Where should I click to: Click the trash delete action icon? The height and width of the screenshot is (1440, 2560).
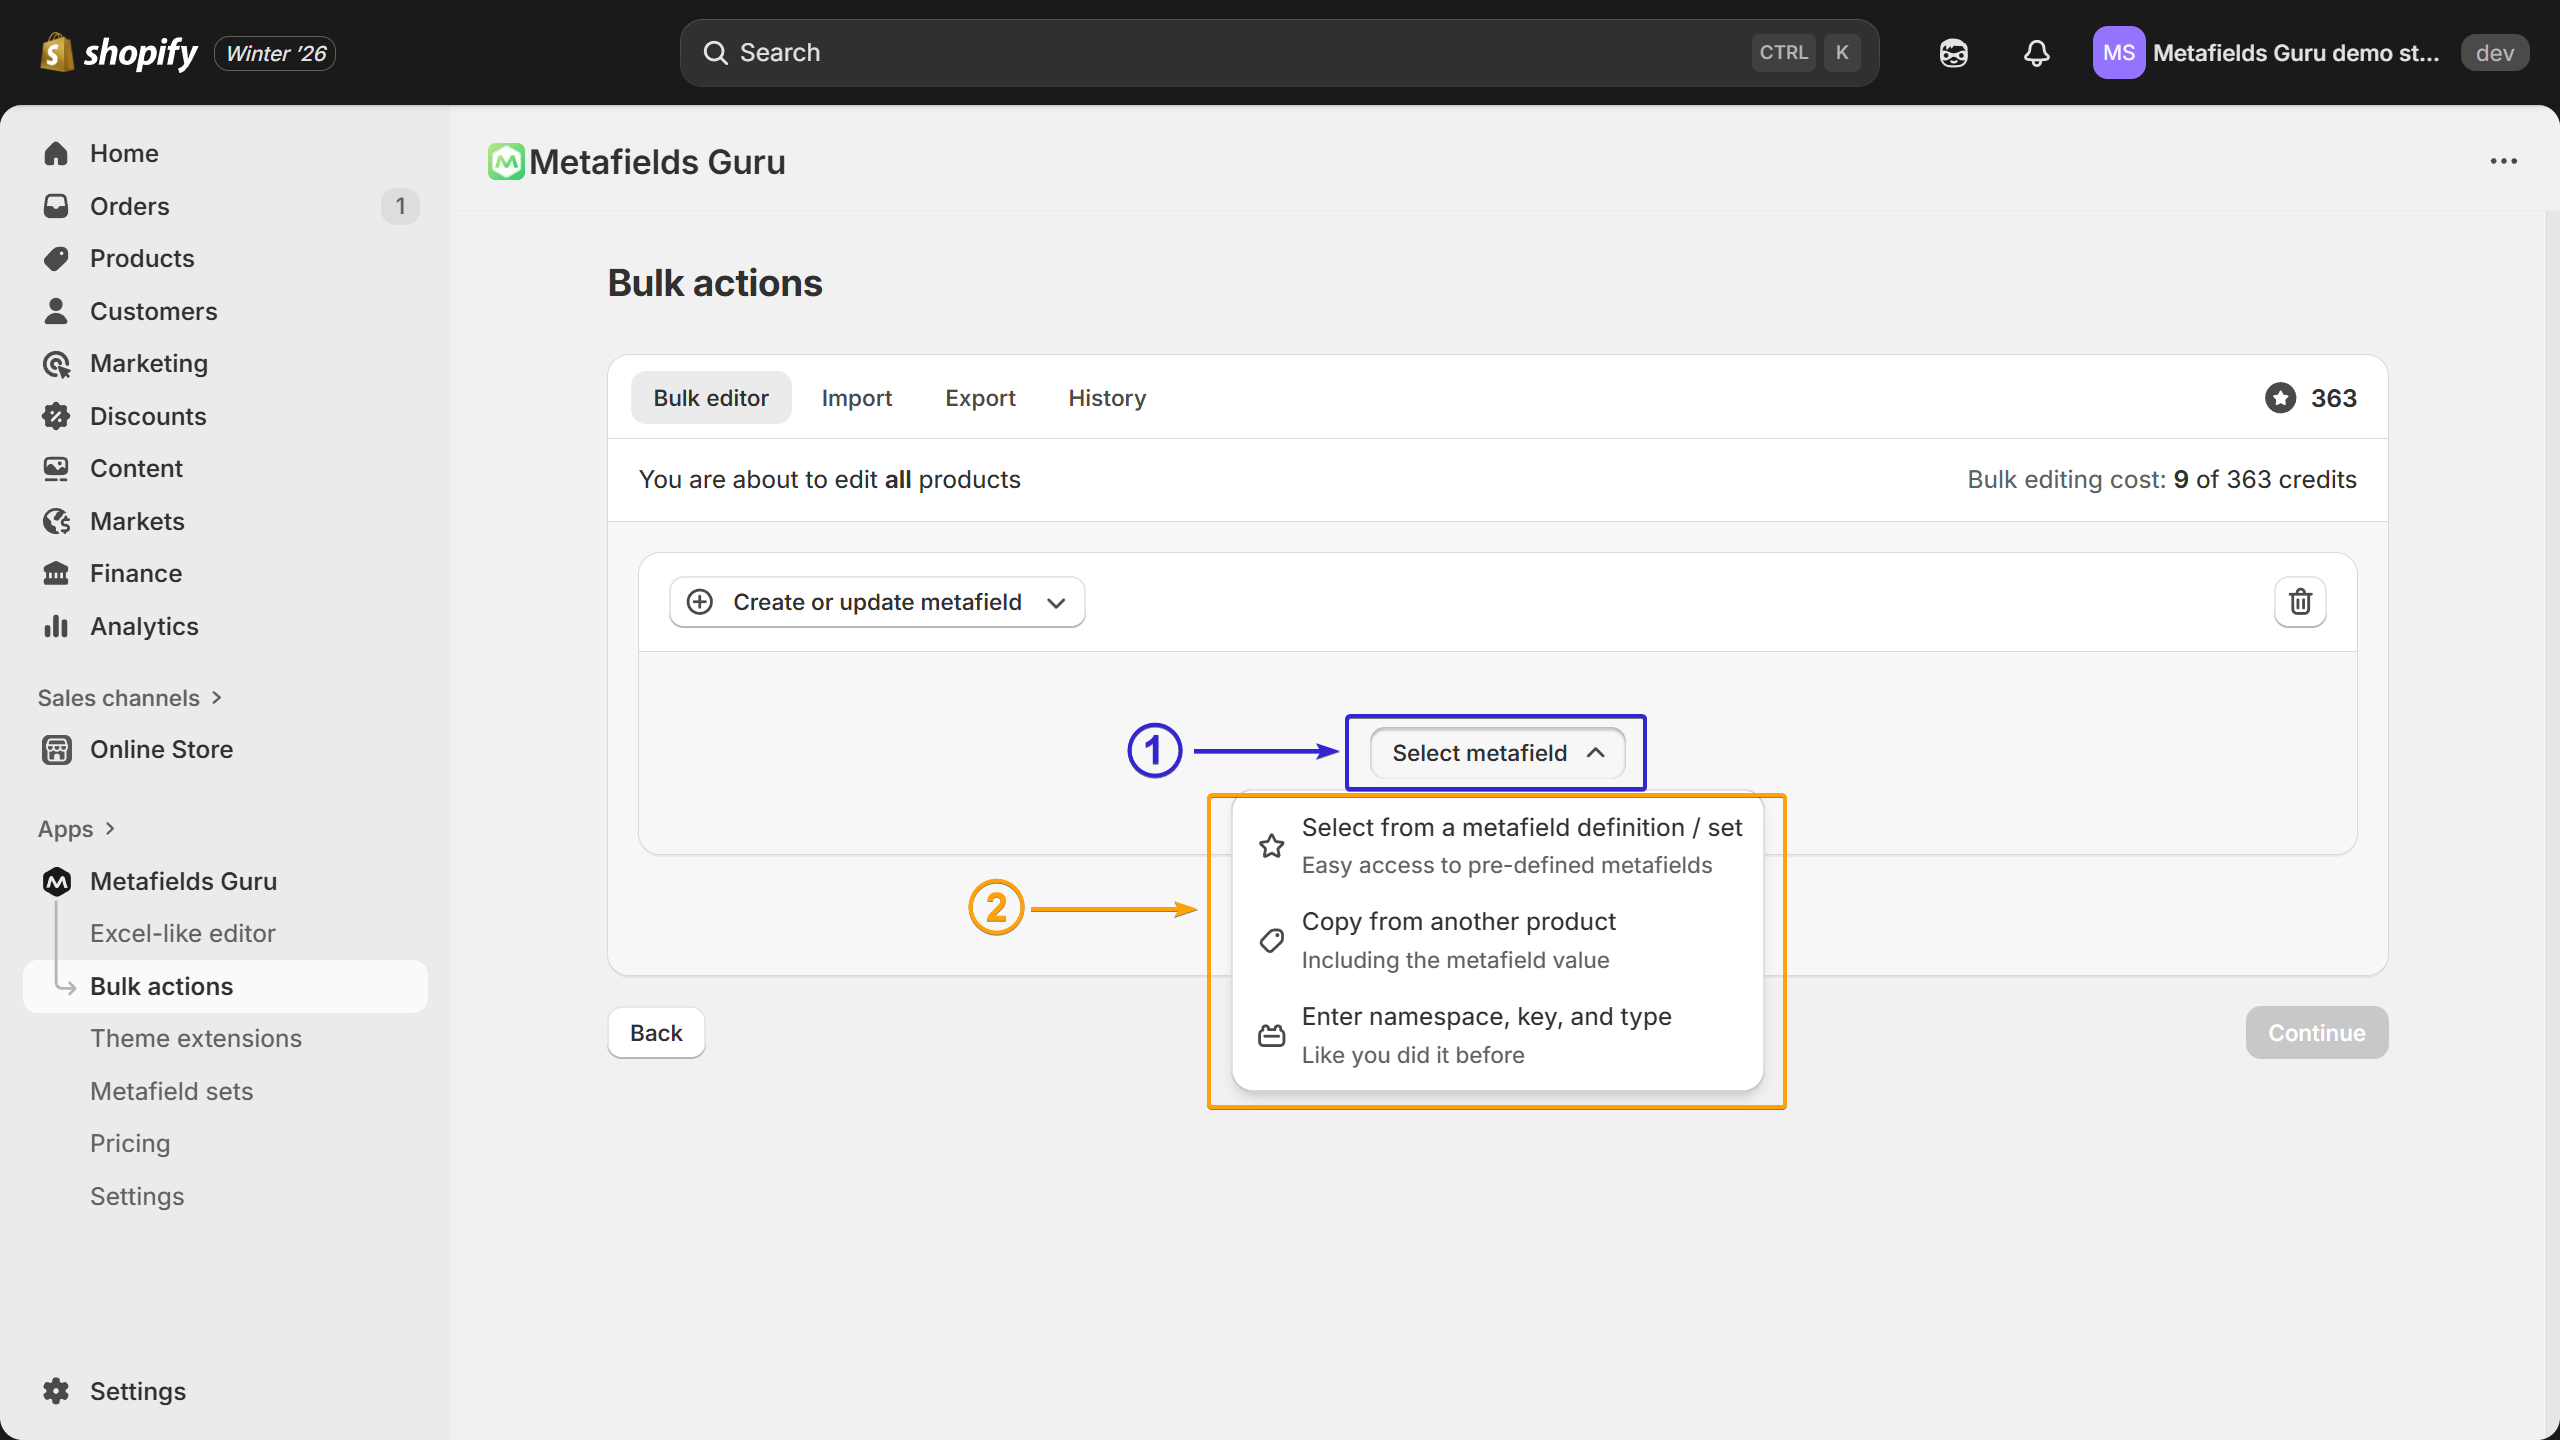tap(2300, 602)
